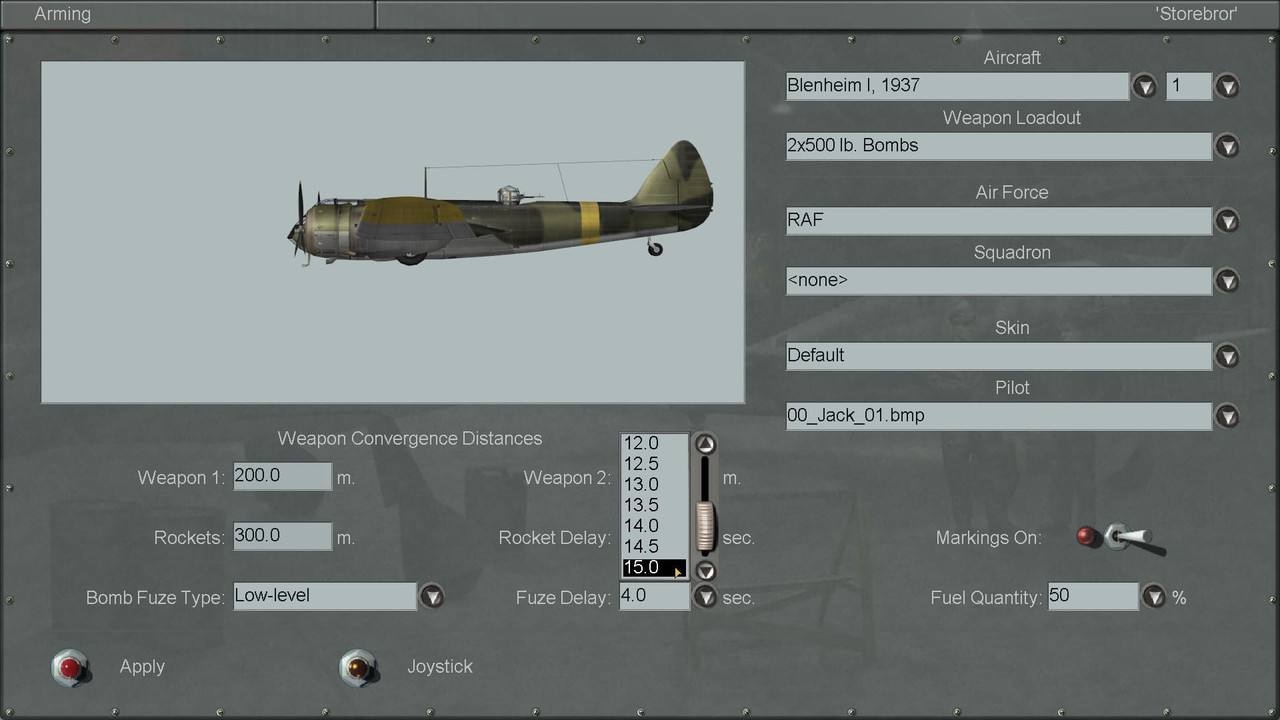1280x720 pixels.
Task: Select 14.5 in the delay list
Action: (x=654, y=547)
